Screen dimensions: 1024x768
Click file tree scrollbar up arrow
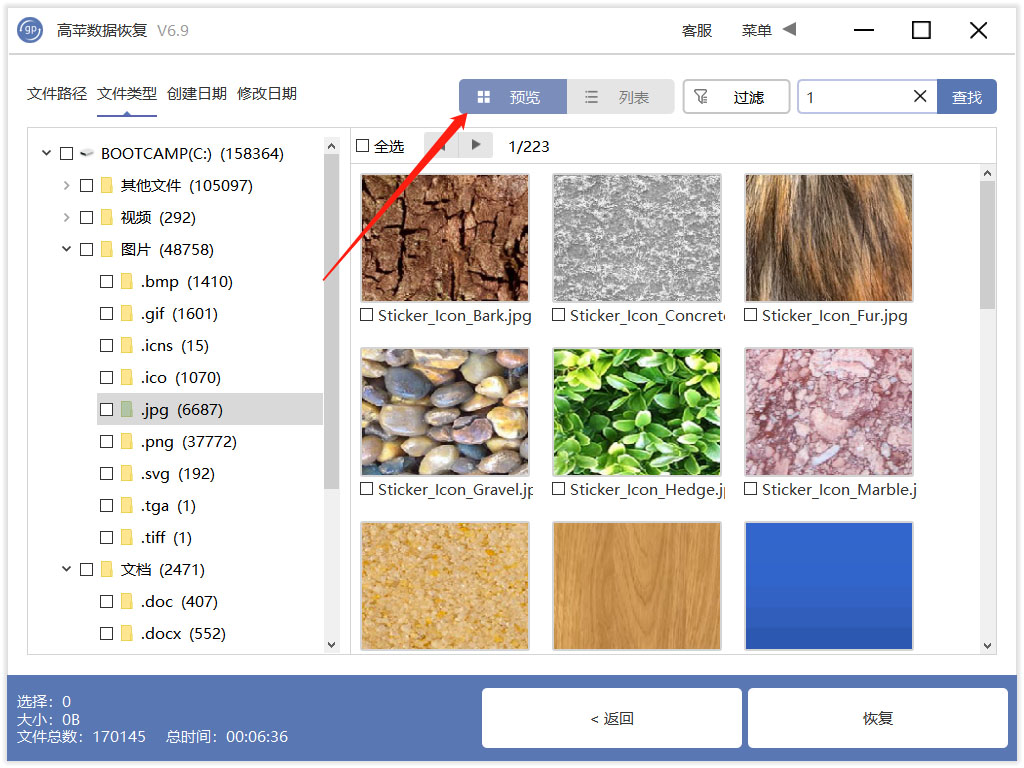[x=331, y=146]
